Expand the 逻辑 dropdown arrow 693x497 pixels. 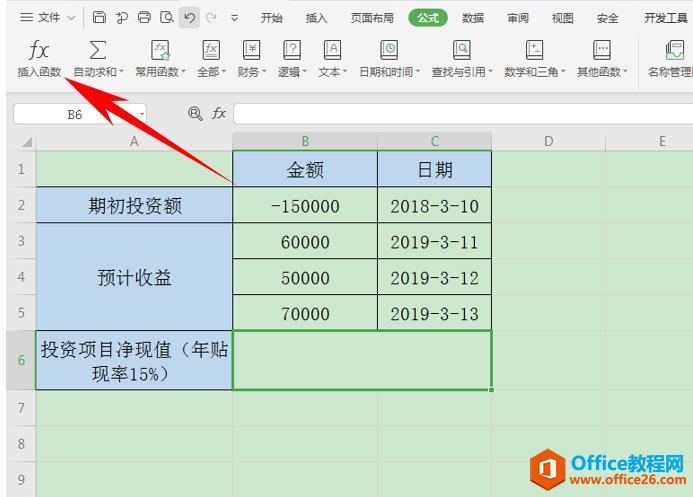pos(305,72)
